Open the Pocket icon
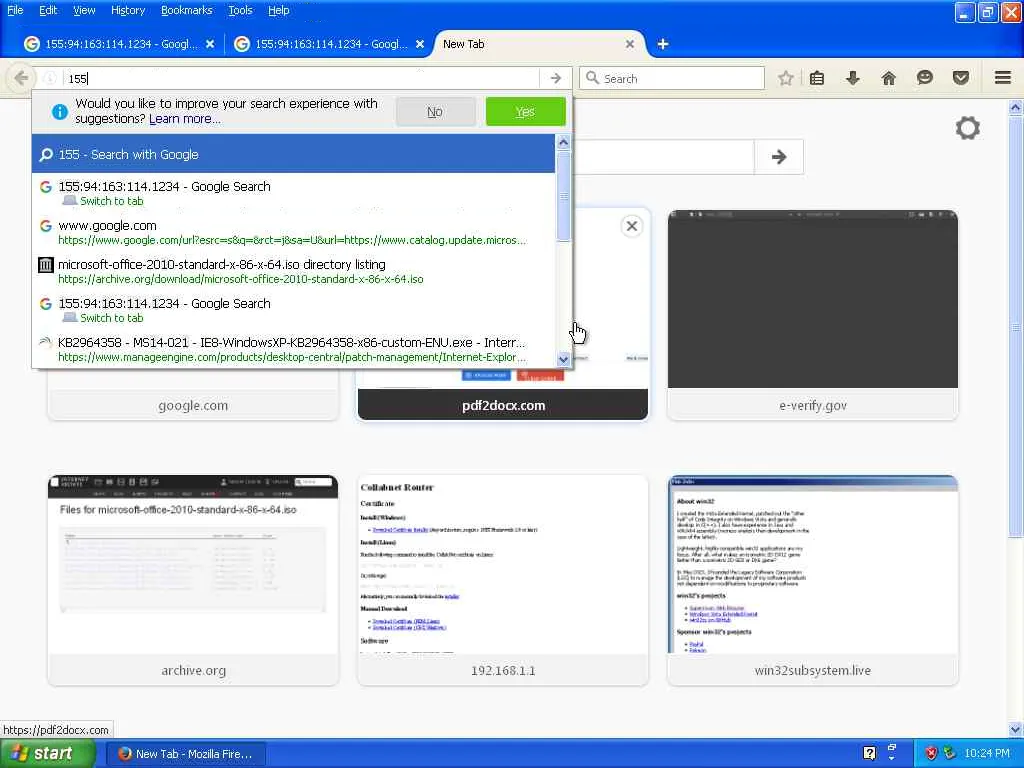Viewport: 1024px width, 768px height. (x=960, y=78)
